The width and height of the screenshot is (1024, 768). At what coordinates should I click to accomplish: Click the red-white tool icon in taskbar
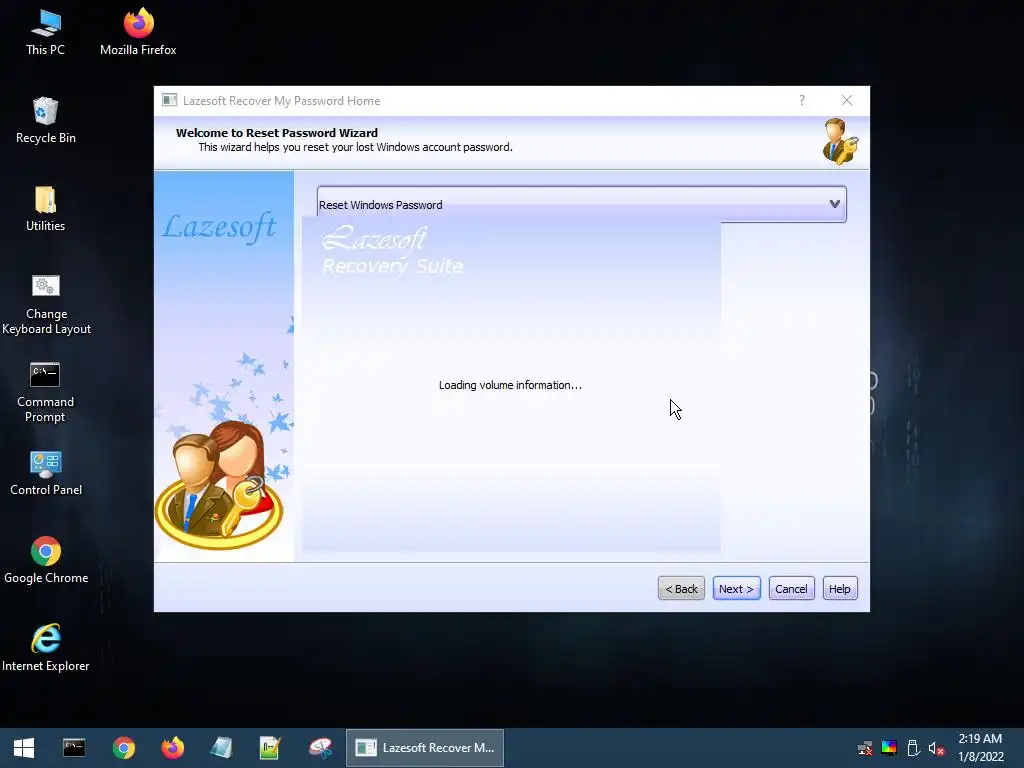[320, 748]
